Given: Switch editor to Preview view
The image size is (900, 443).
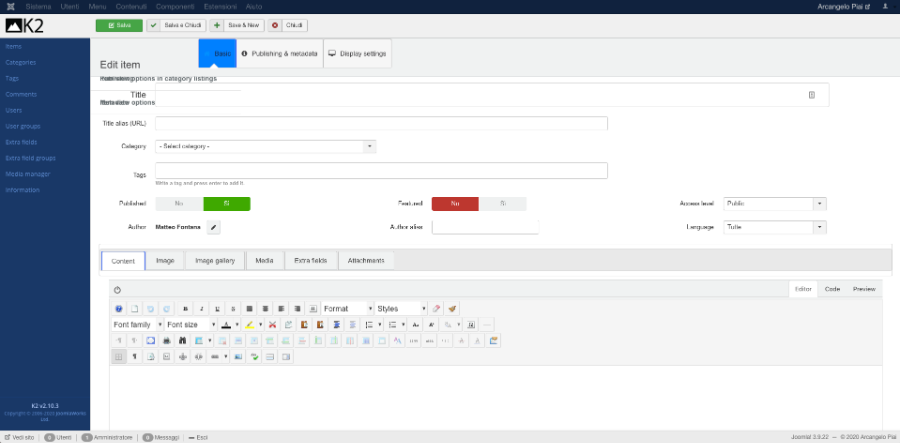Looking at the screenshot, I should (x=864, y=289).
